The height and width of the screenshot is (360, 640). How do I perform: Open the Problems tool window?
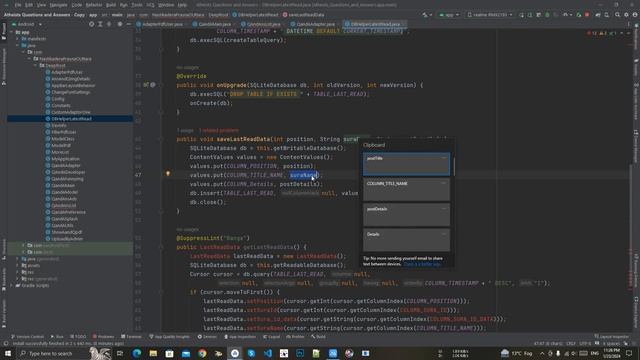[x=103, y=337]
